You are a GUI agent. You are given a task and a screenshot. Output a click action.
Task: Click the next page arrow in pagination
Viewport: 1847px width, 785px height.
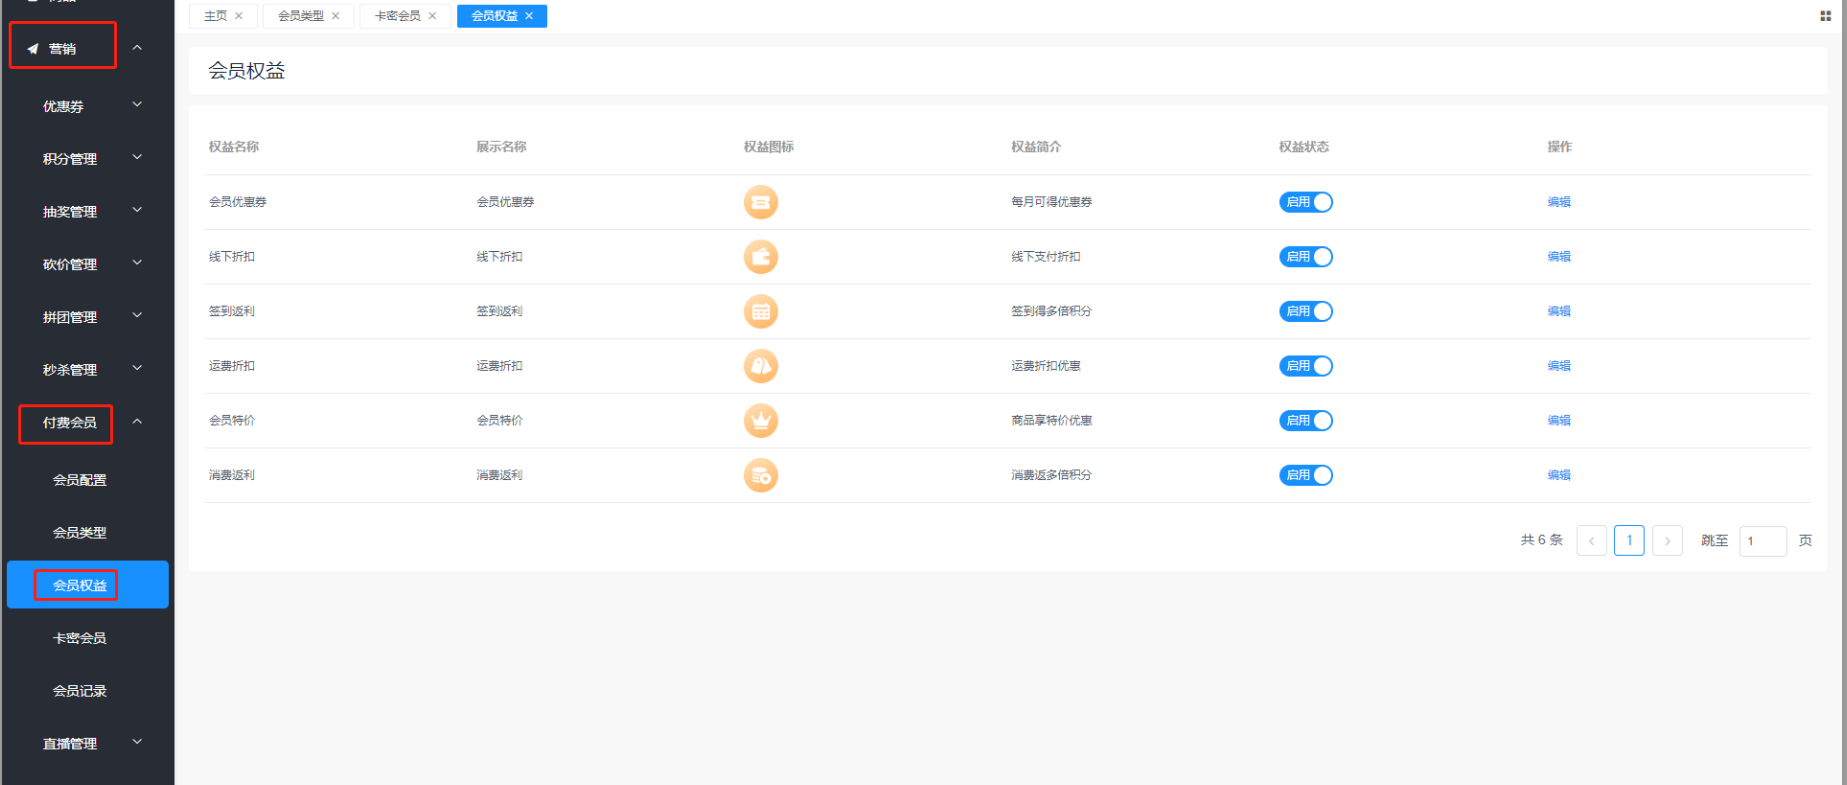(1667, 541)
